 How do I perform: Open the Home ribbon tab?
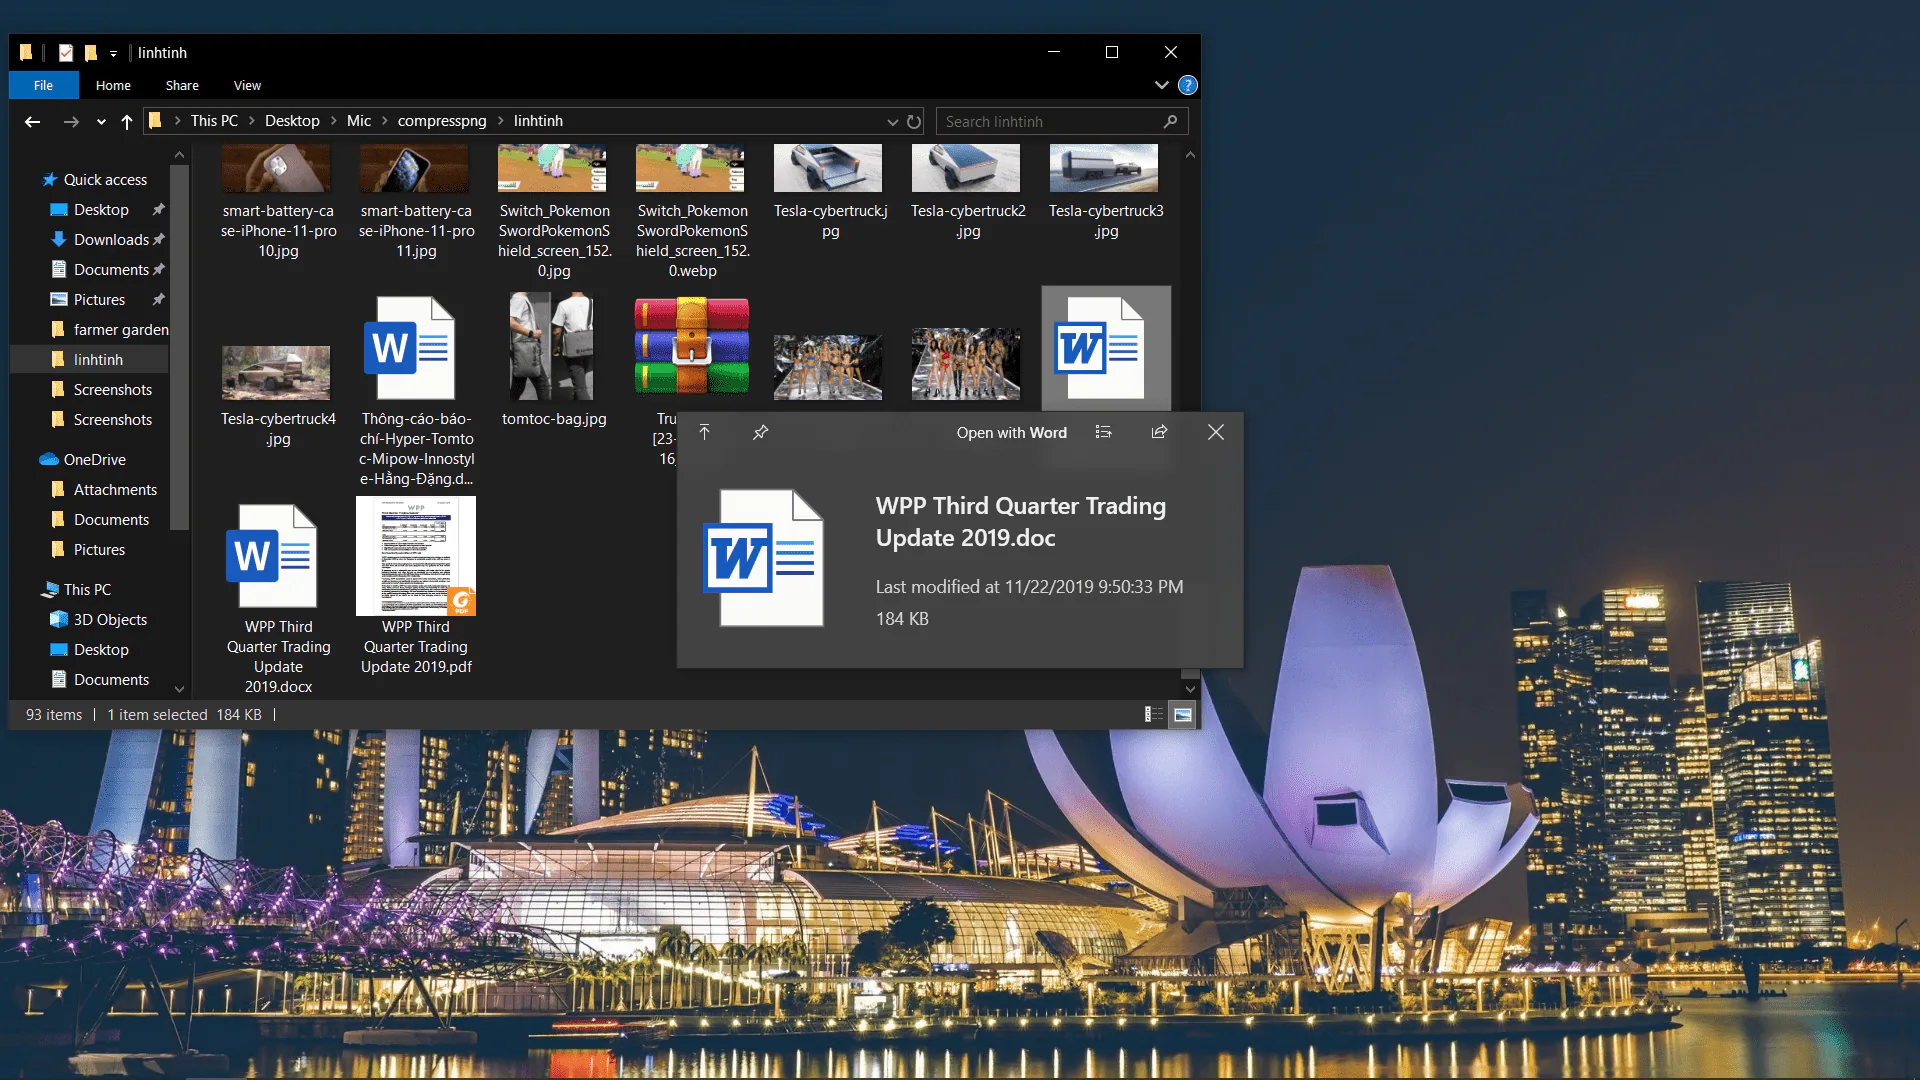(x=113, y=85)
